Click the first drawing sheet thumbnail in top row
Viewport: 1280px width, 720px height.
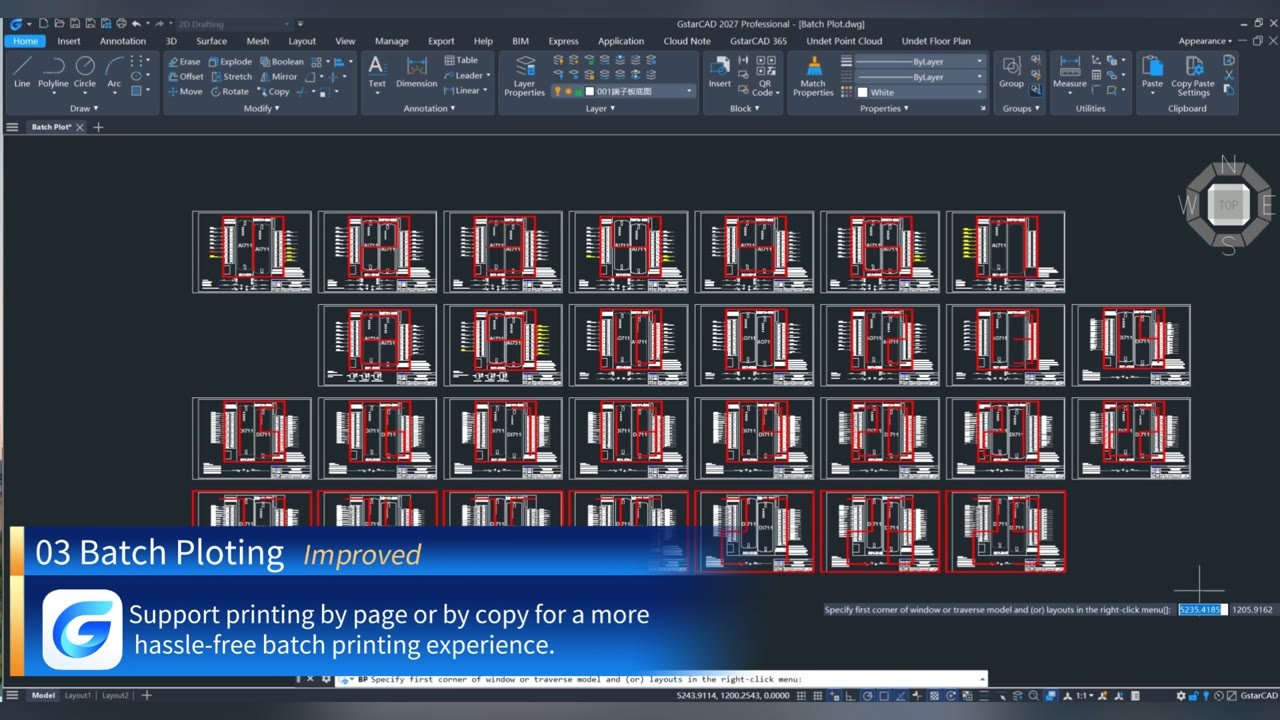(252, 252)
